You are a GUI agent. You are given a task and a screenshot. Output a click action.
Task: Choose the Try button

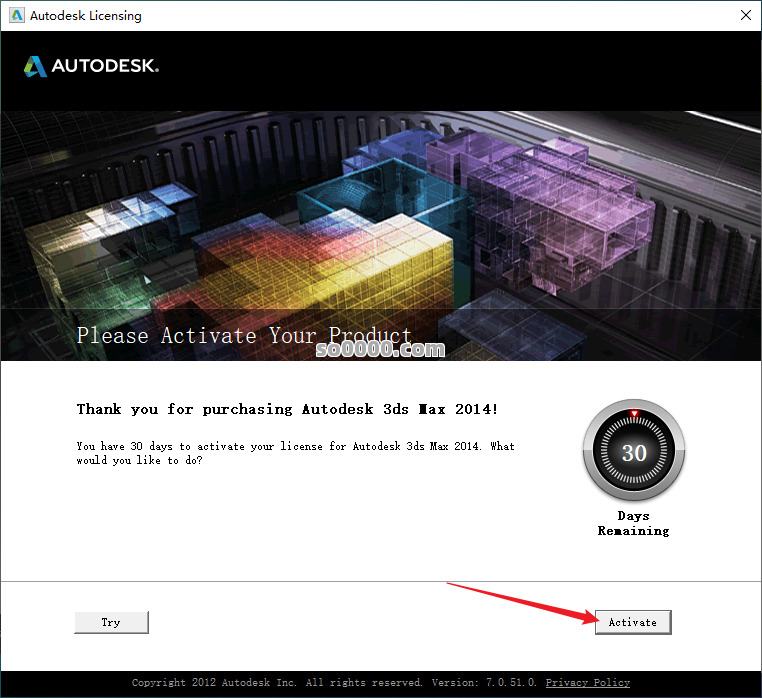tap(111, 622)
